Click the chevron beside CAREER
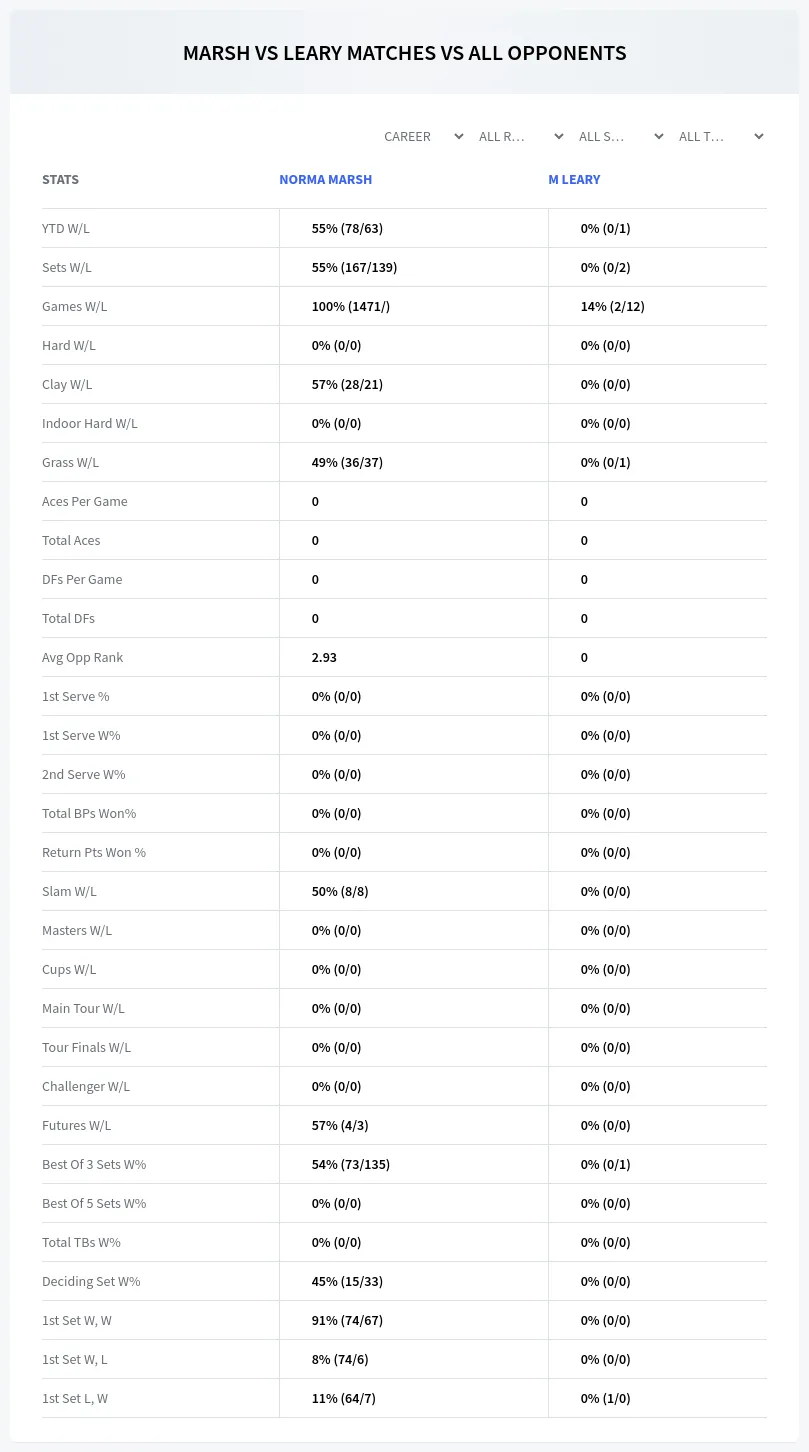The height and width of the screenshot is (1452, 809). [x=459, y=136]
